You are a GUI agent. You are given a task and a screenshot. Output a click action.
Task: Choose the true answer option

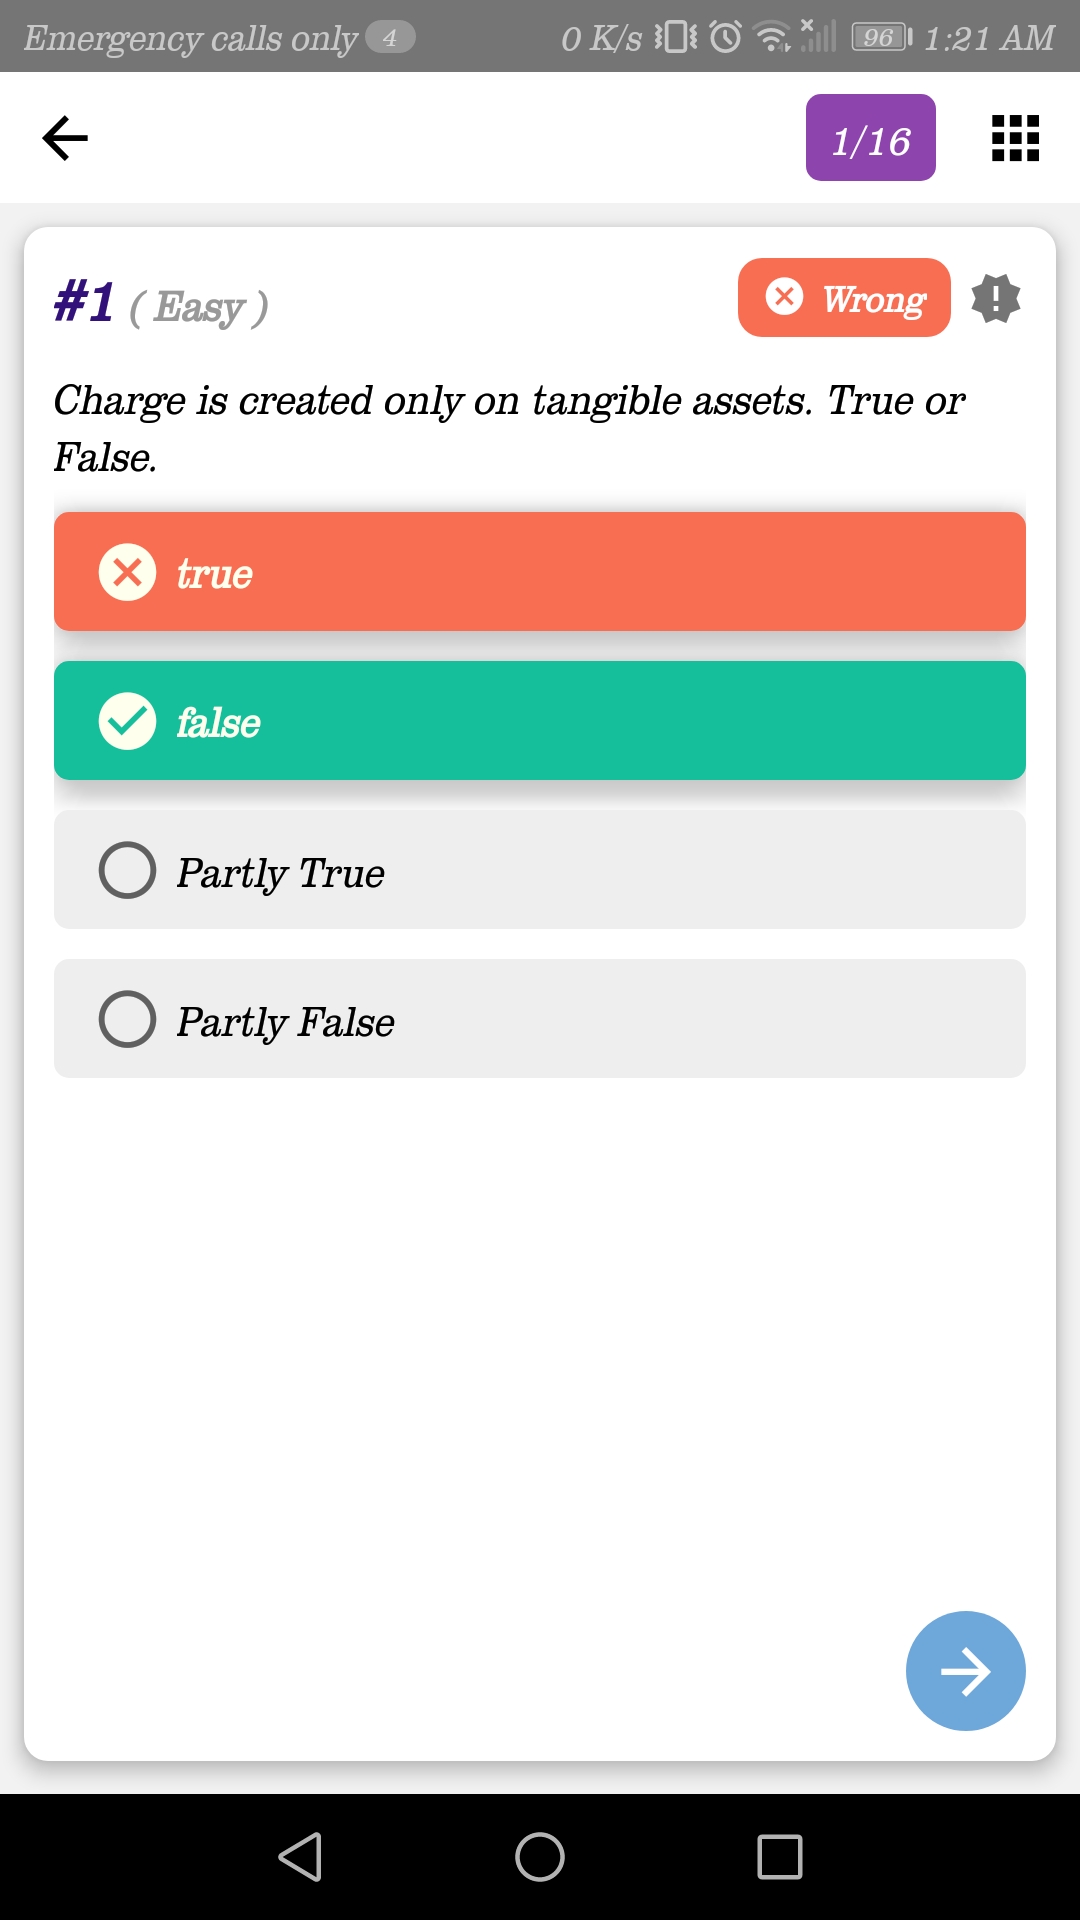coord(540,572)
